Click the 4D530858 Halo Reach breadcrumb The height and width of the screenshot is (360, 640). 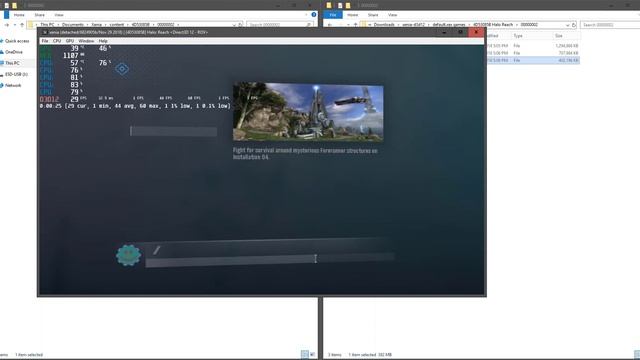pos(493,25)
